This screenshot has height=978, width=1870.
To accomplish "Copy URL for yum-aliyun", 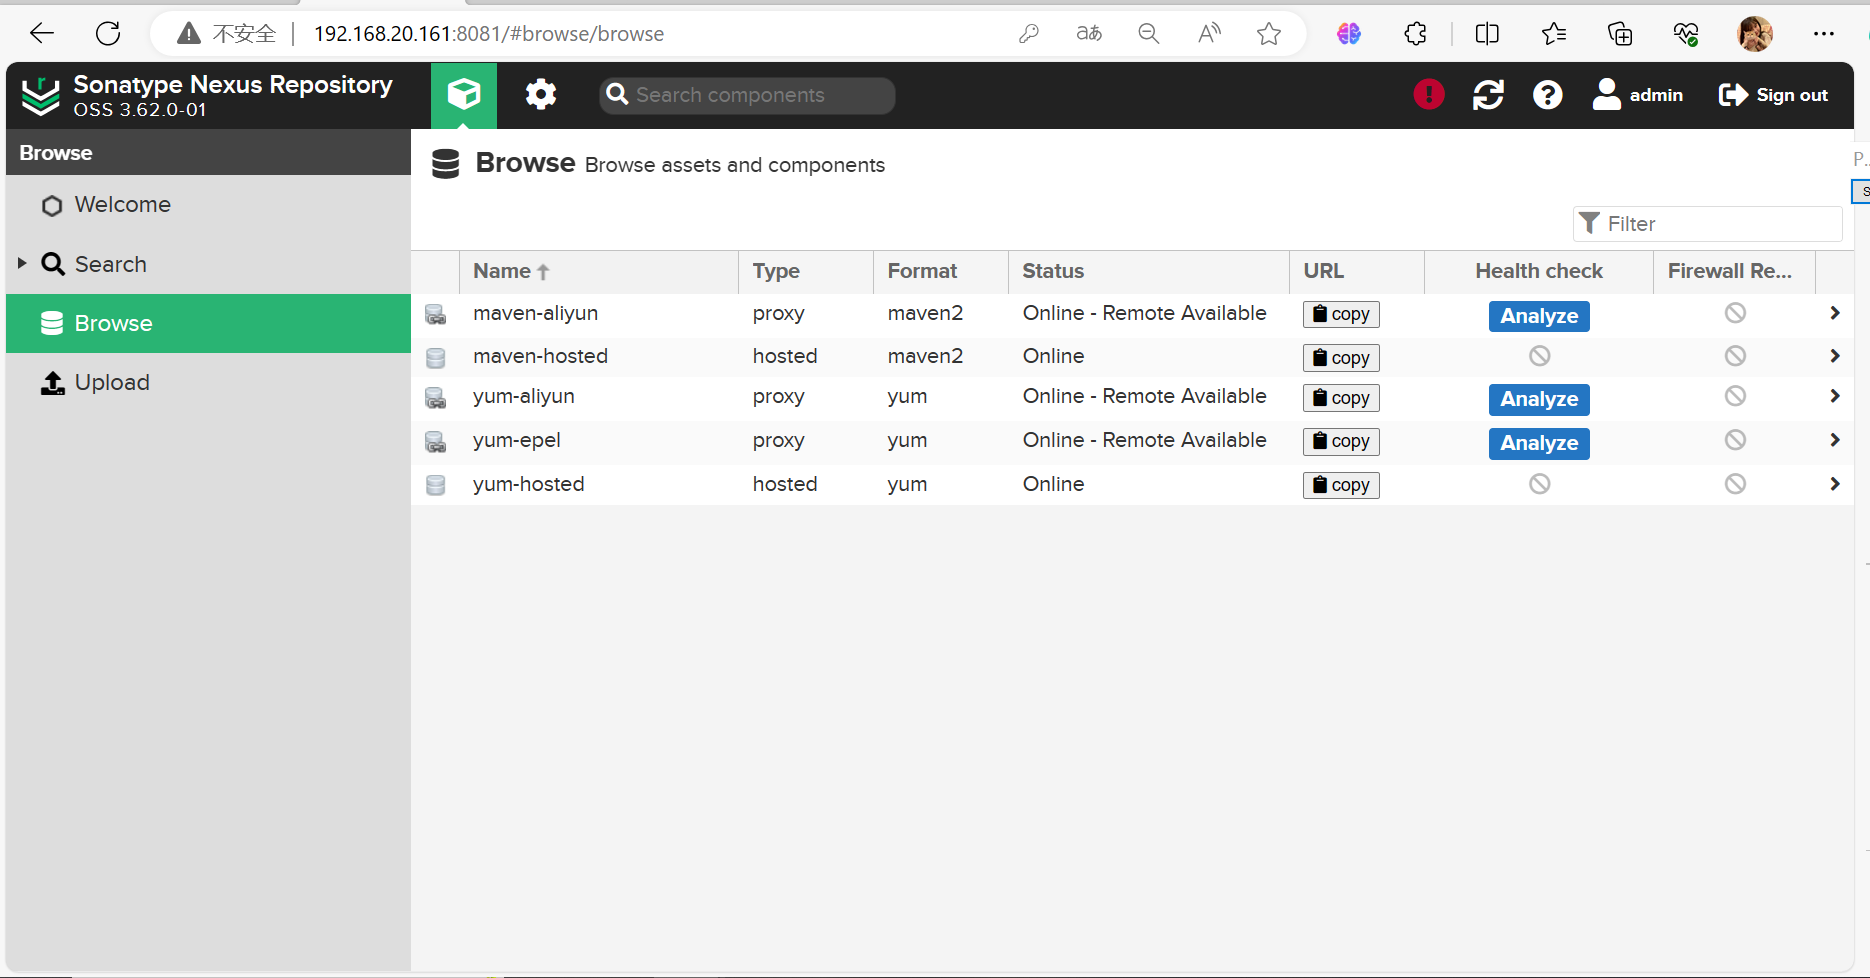I will pyautogui.click(x=1341, y=398).
